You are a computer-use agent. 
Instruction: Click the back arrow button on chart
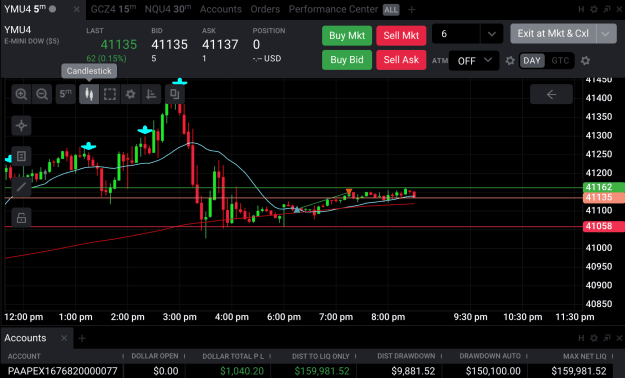551,94
